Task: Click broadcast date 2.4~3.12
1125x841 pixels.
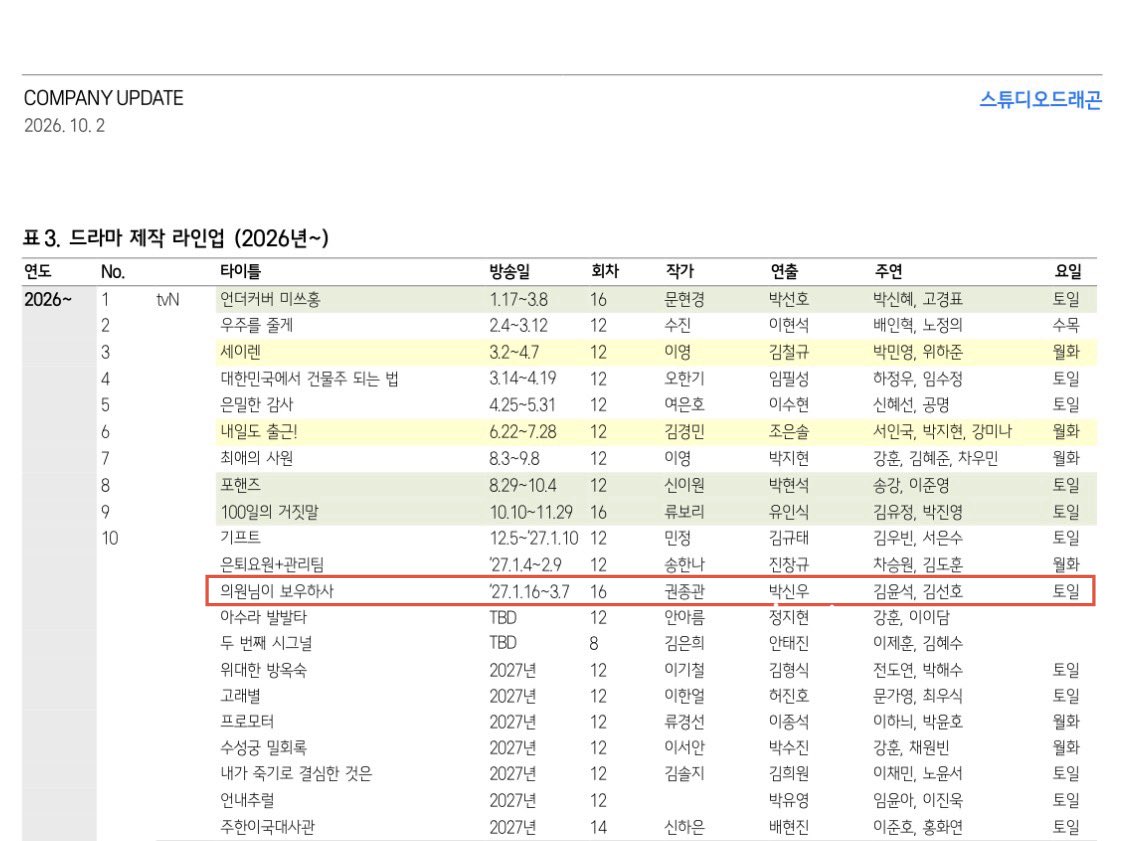Action: tap(518, 326)
